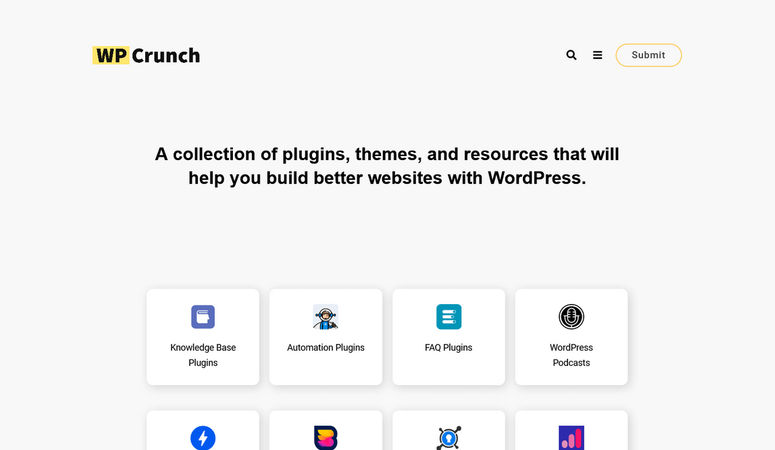Open the hamburger menu icon
Screen dimensions: 775x450
tap(598, 55)
